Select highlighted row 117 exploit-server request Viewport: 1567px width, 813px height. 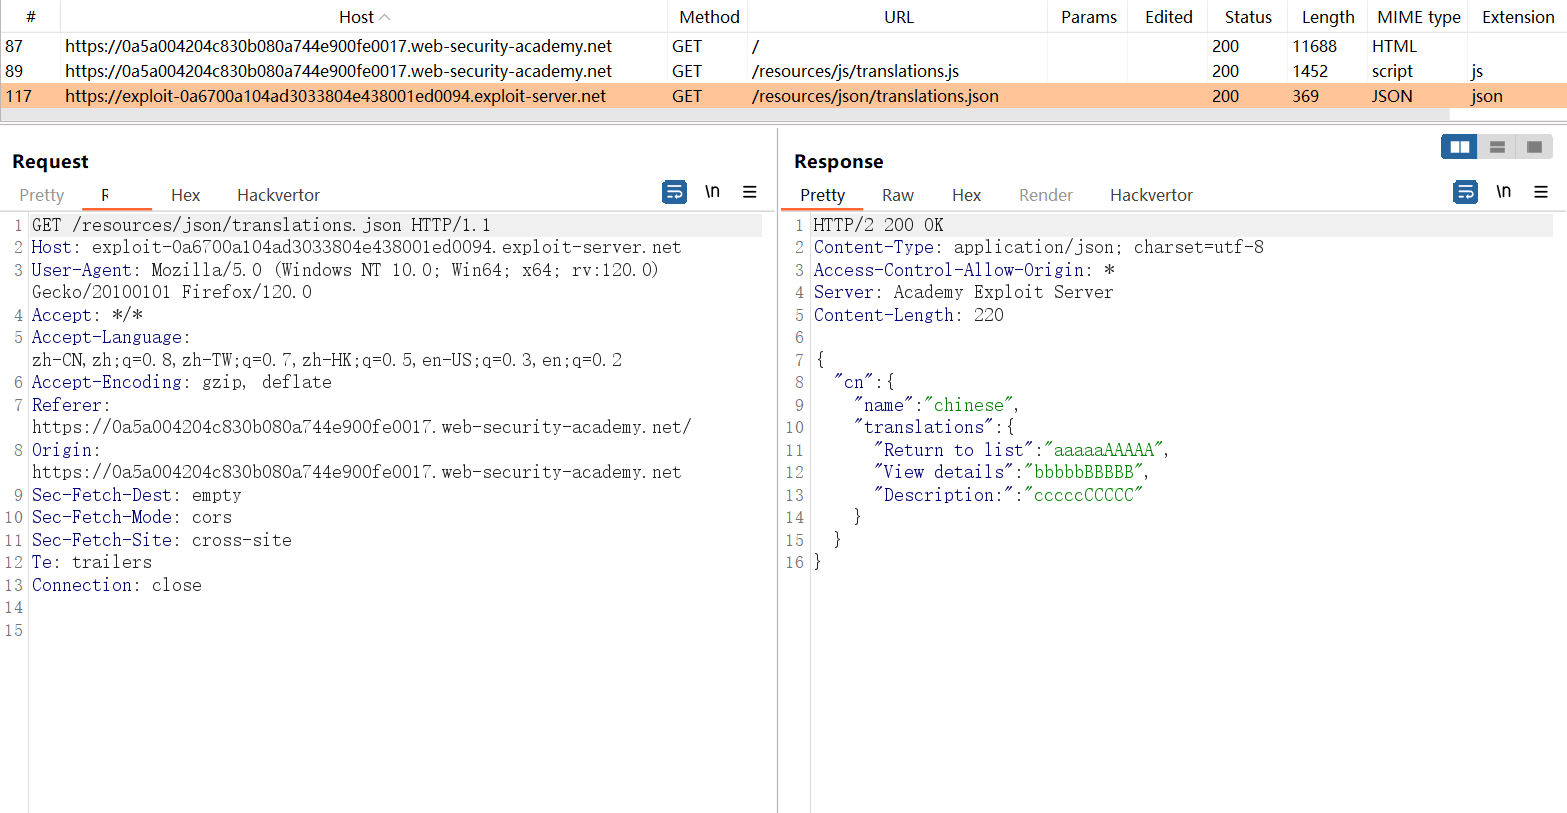[x=783, y=96]
